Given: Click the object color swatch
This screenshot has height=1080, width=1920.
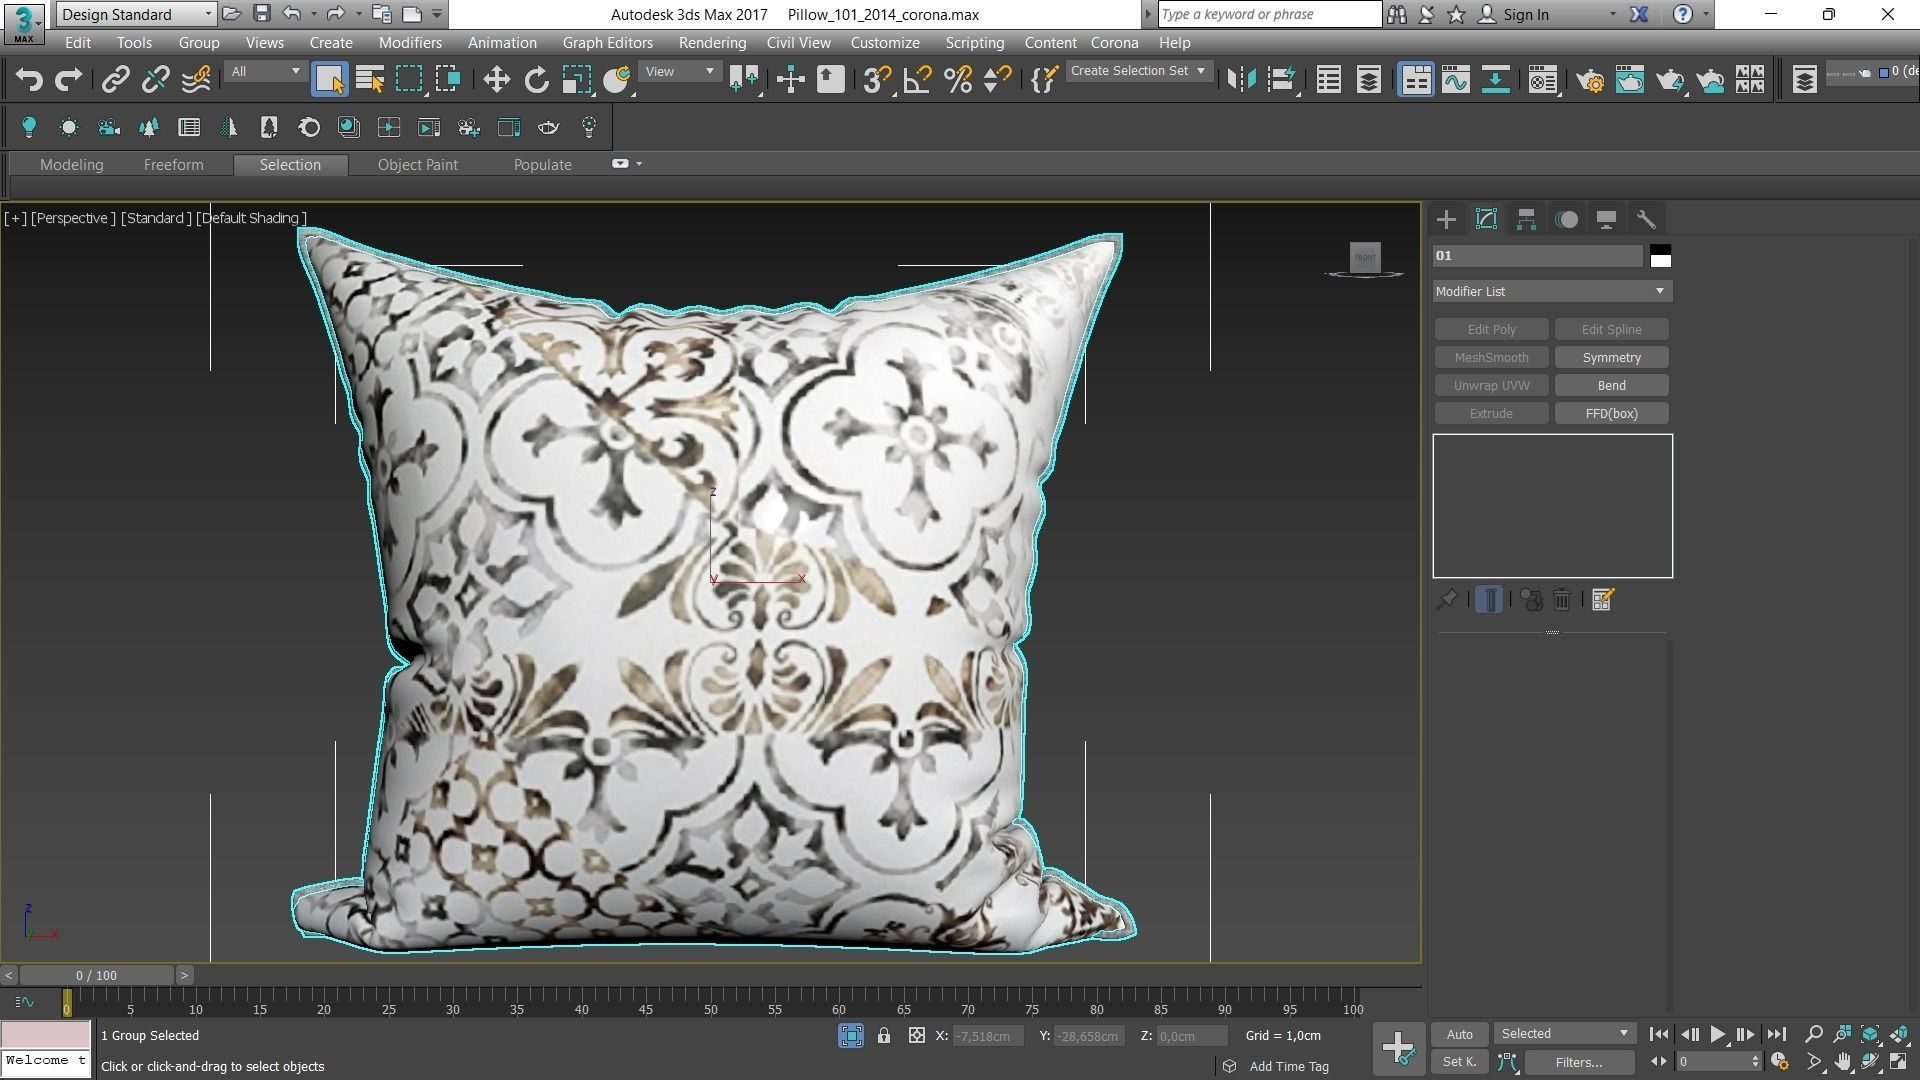Looking at the screenshot, I should click(x=1660, y=256).
